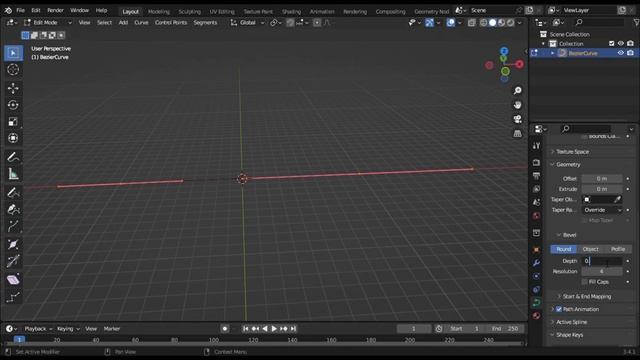Choose the Rotate tool
The image size is (640, 360).
click(x=13, y=105)
